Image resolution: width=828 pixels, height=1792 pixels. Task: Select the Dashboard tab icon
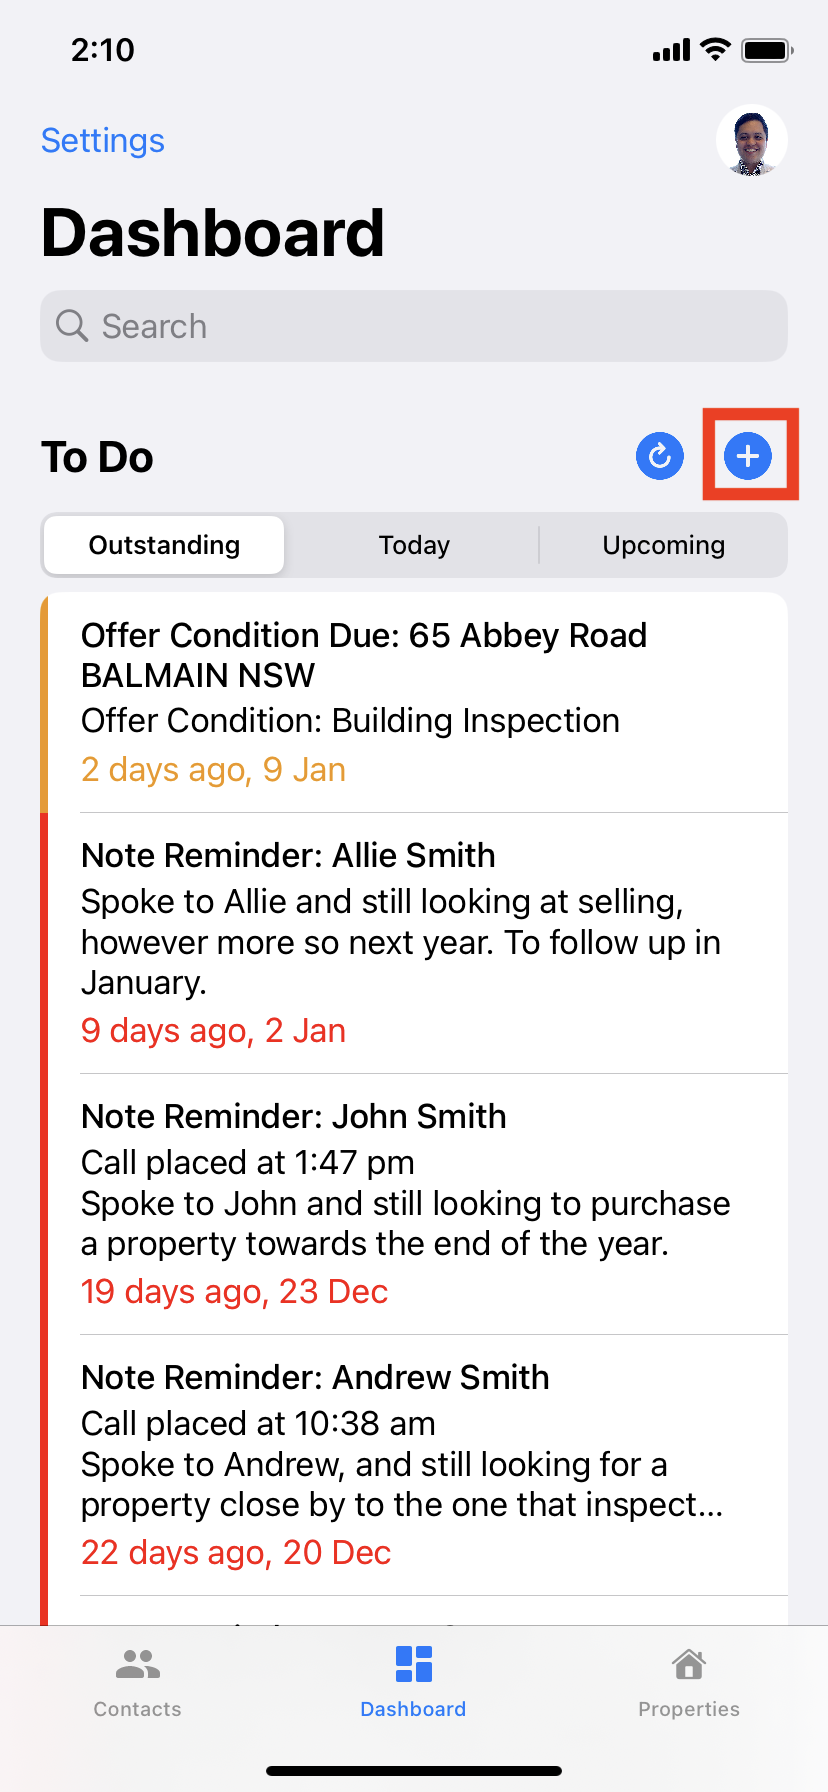pyautogui.click(x=414, y=1664)
